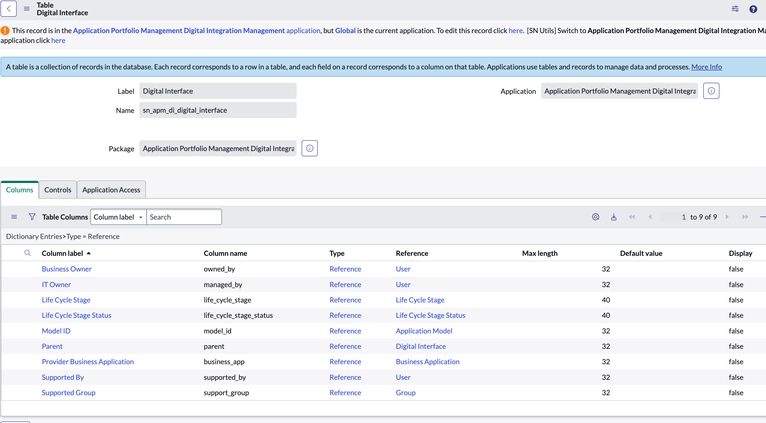Click the business_app column name cell
Screen dimensions: 766x423
(224, 362)
